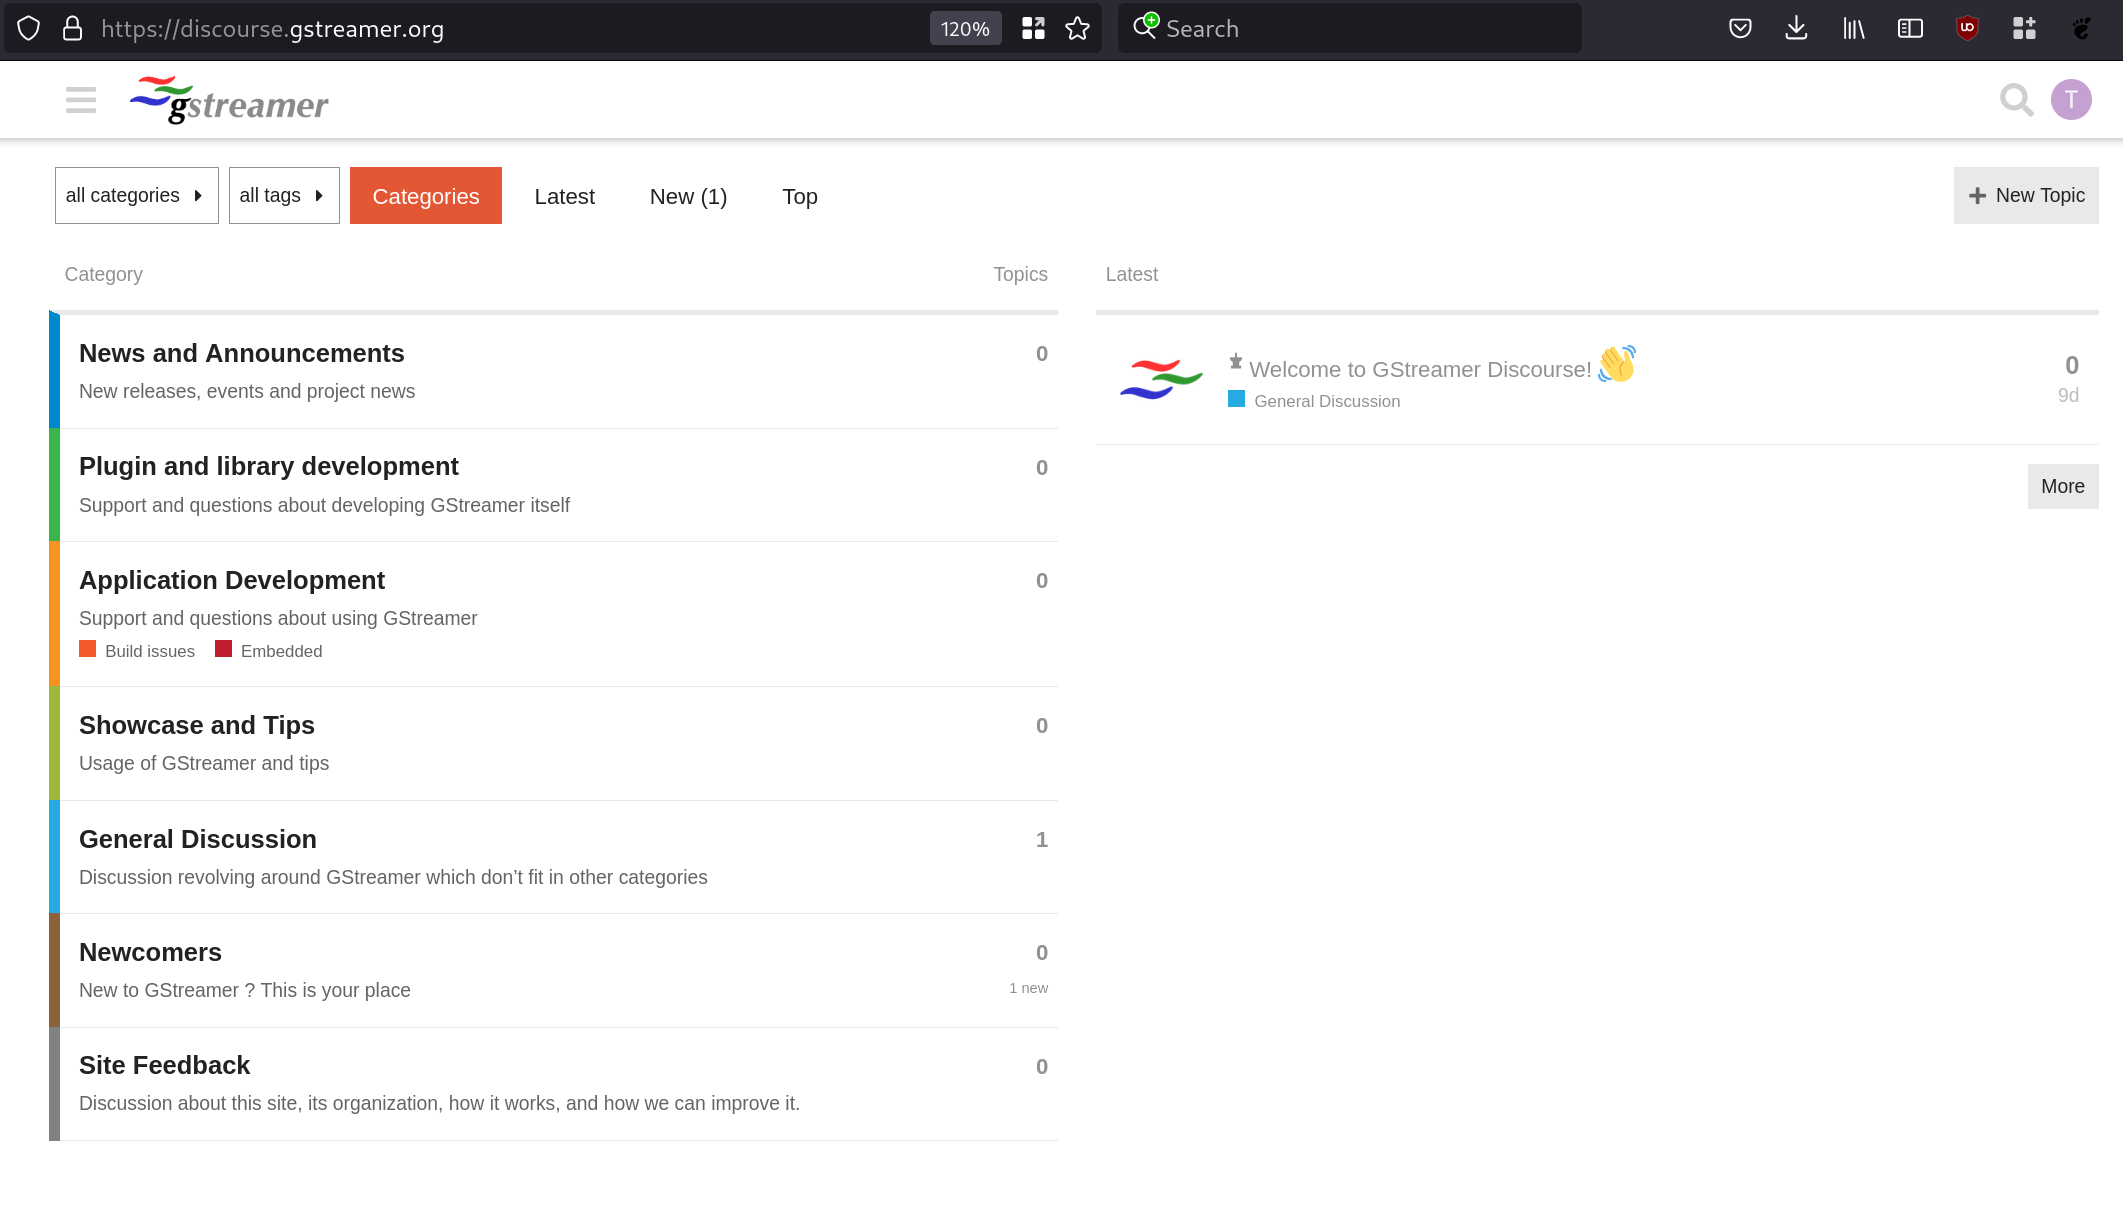The height and width of the screenshot is (1220, 2123).
Task: Open the Application Development category
Action: [232, 579]
